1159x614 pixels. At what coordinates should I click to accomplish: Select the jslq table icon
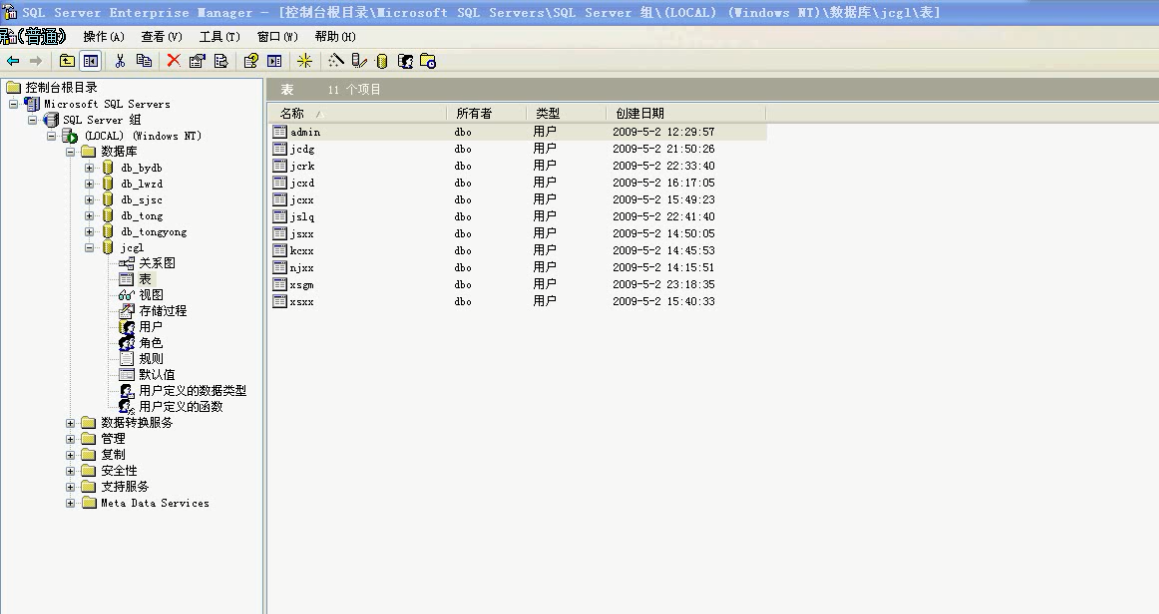(x=279, y=216)
